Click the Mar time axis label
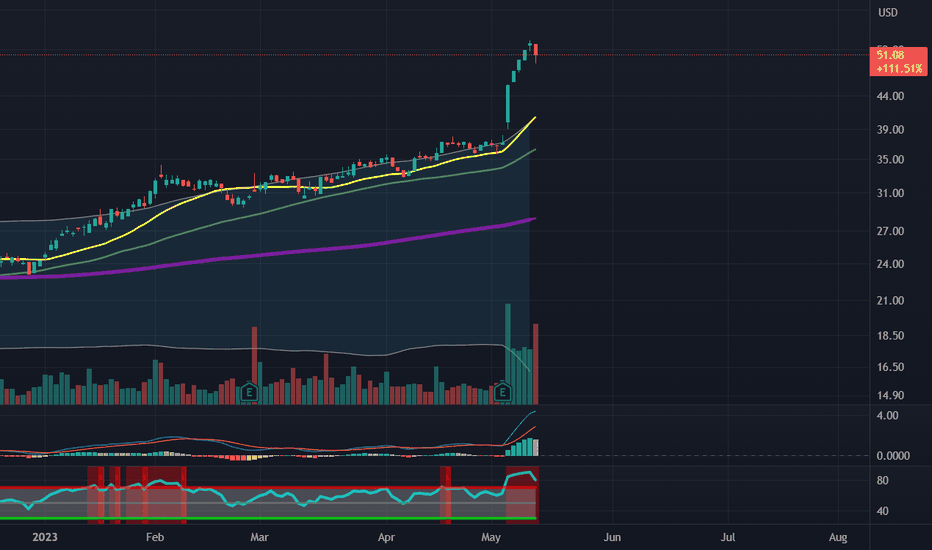 click(x=259, y=537)
